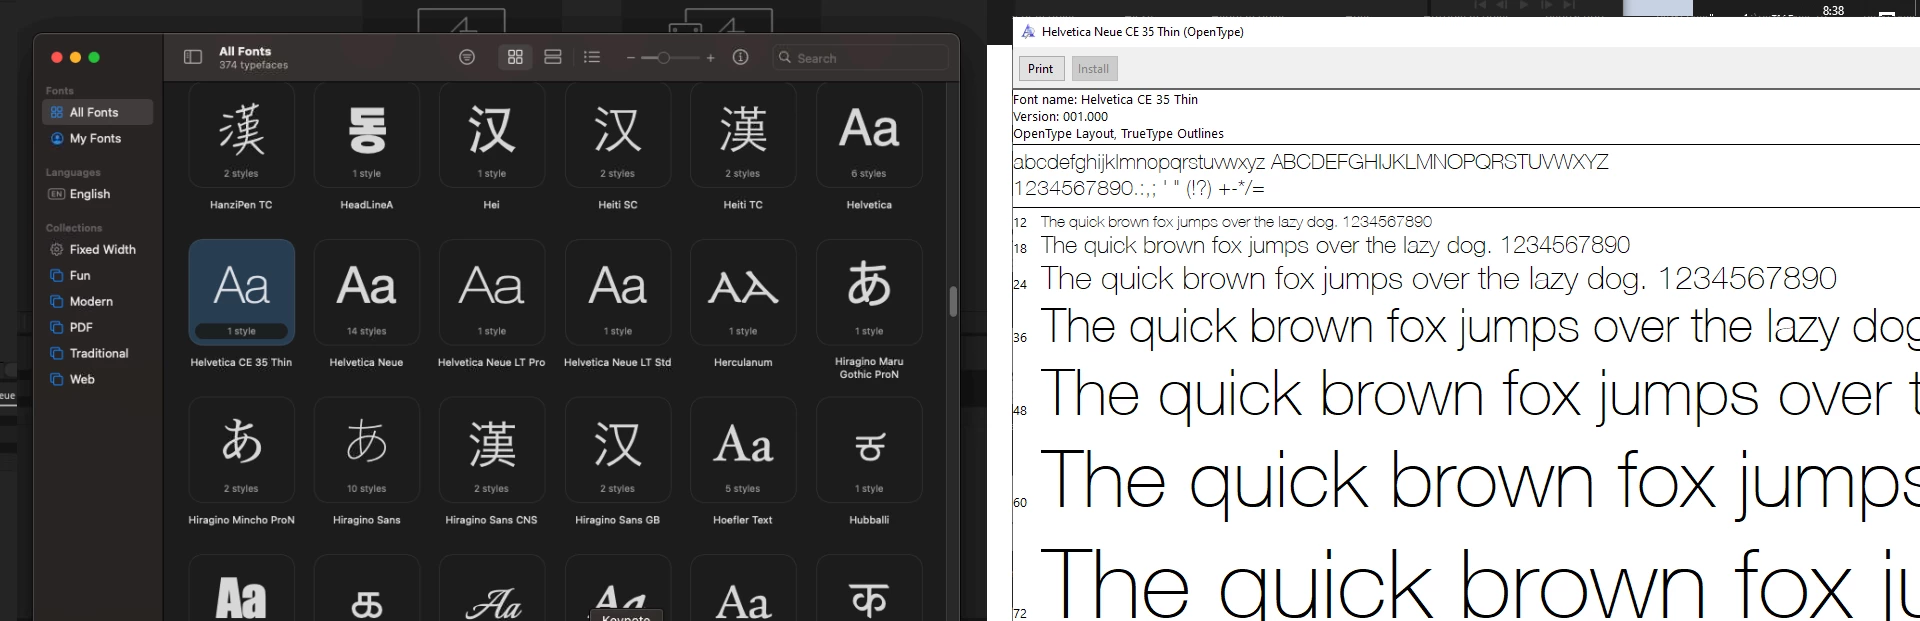Switch to list view in Font Book
This screenshot has width=1920, height=621.
coord(592,58)
